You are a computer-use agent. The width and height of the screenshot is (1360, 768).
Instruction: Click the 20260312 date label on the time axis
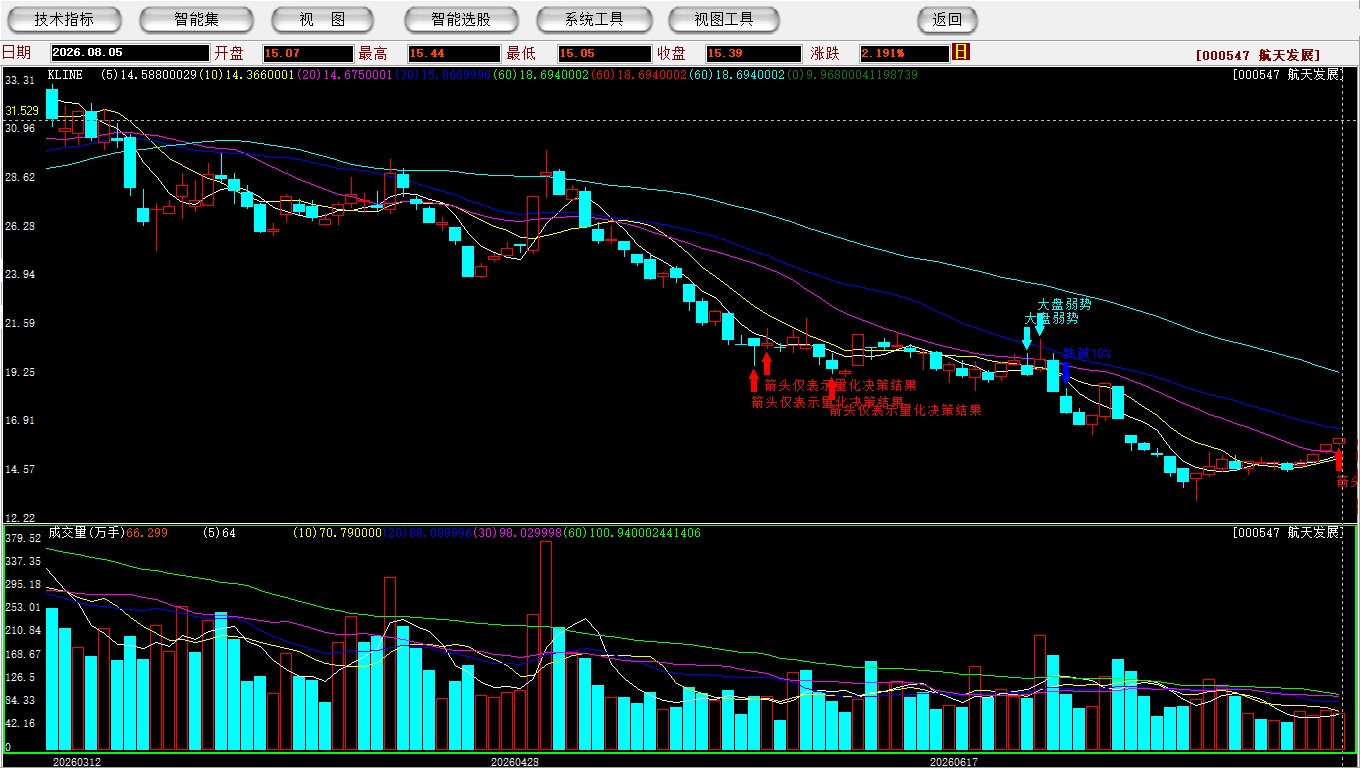[x=77, y=762]
